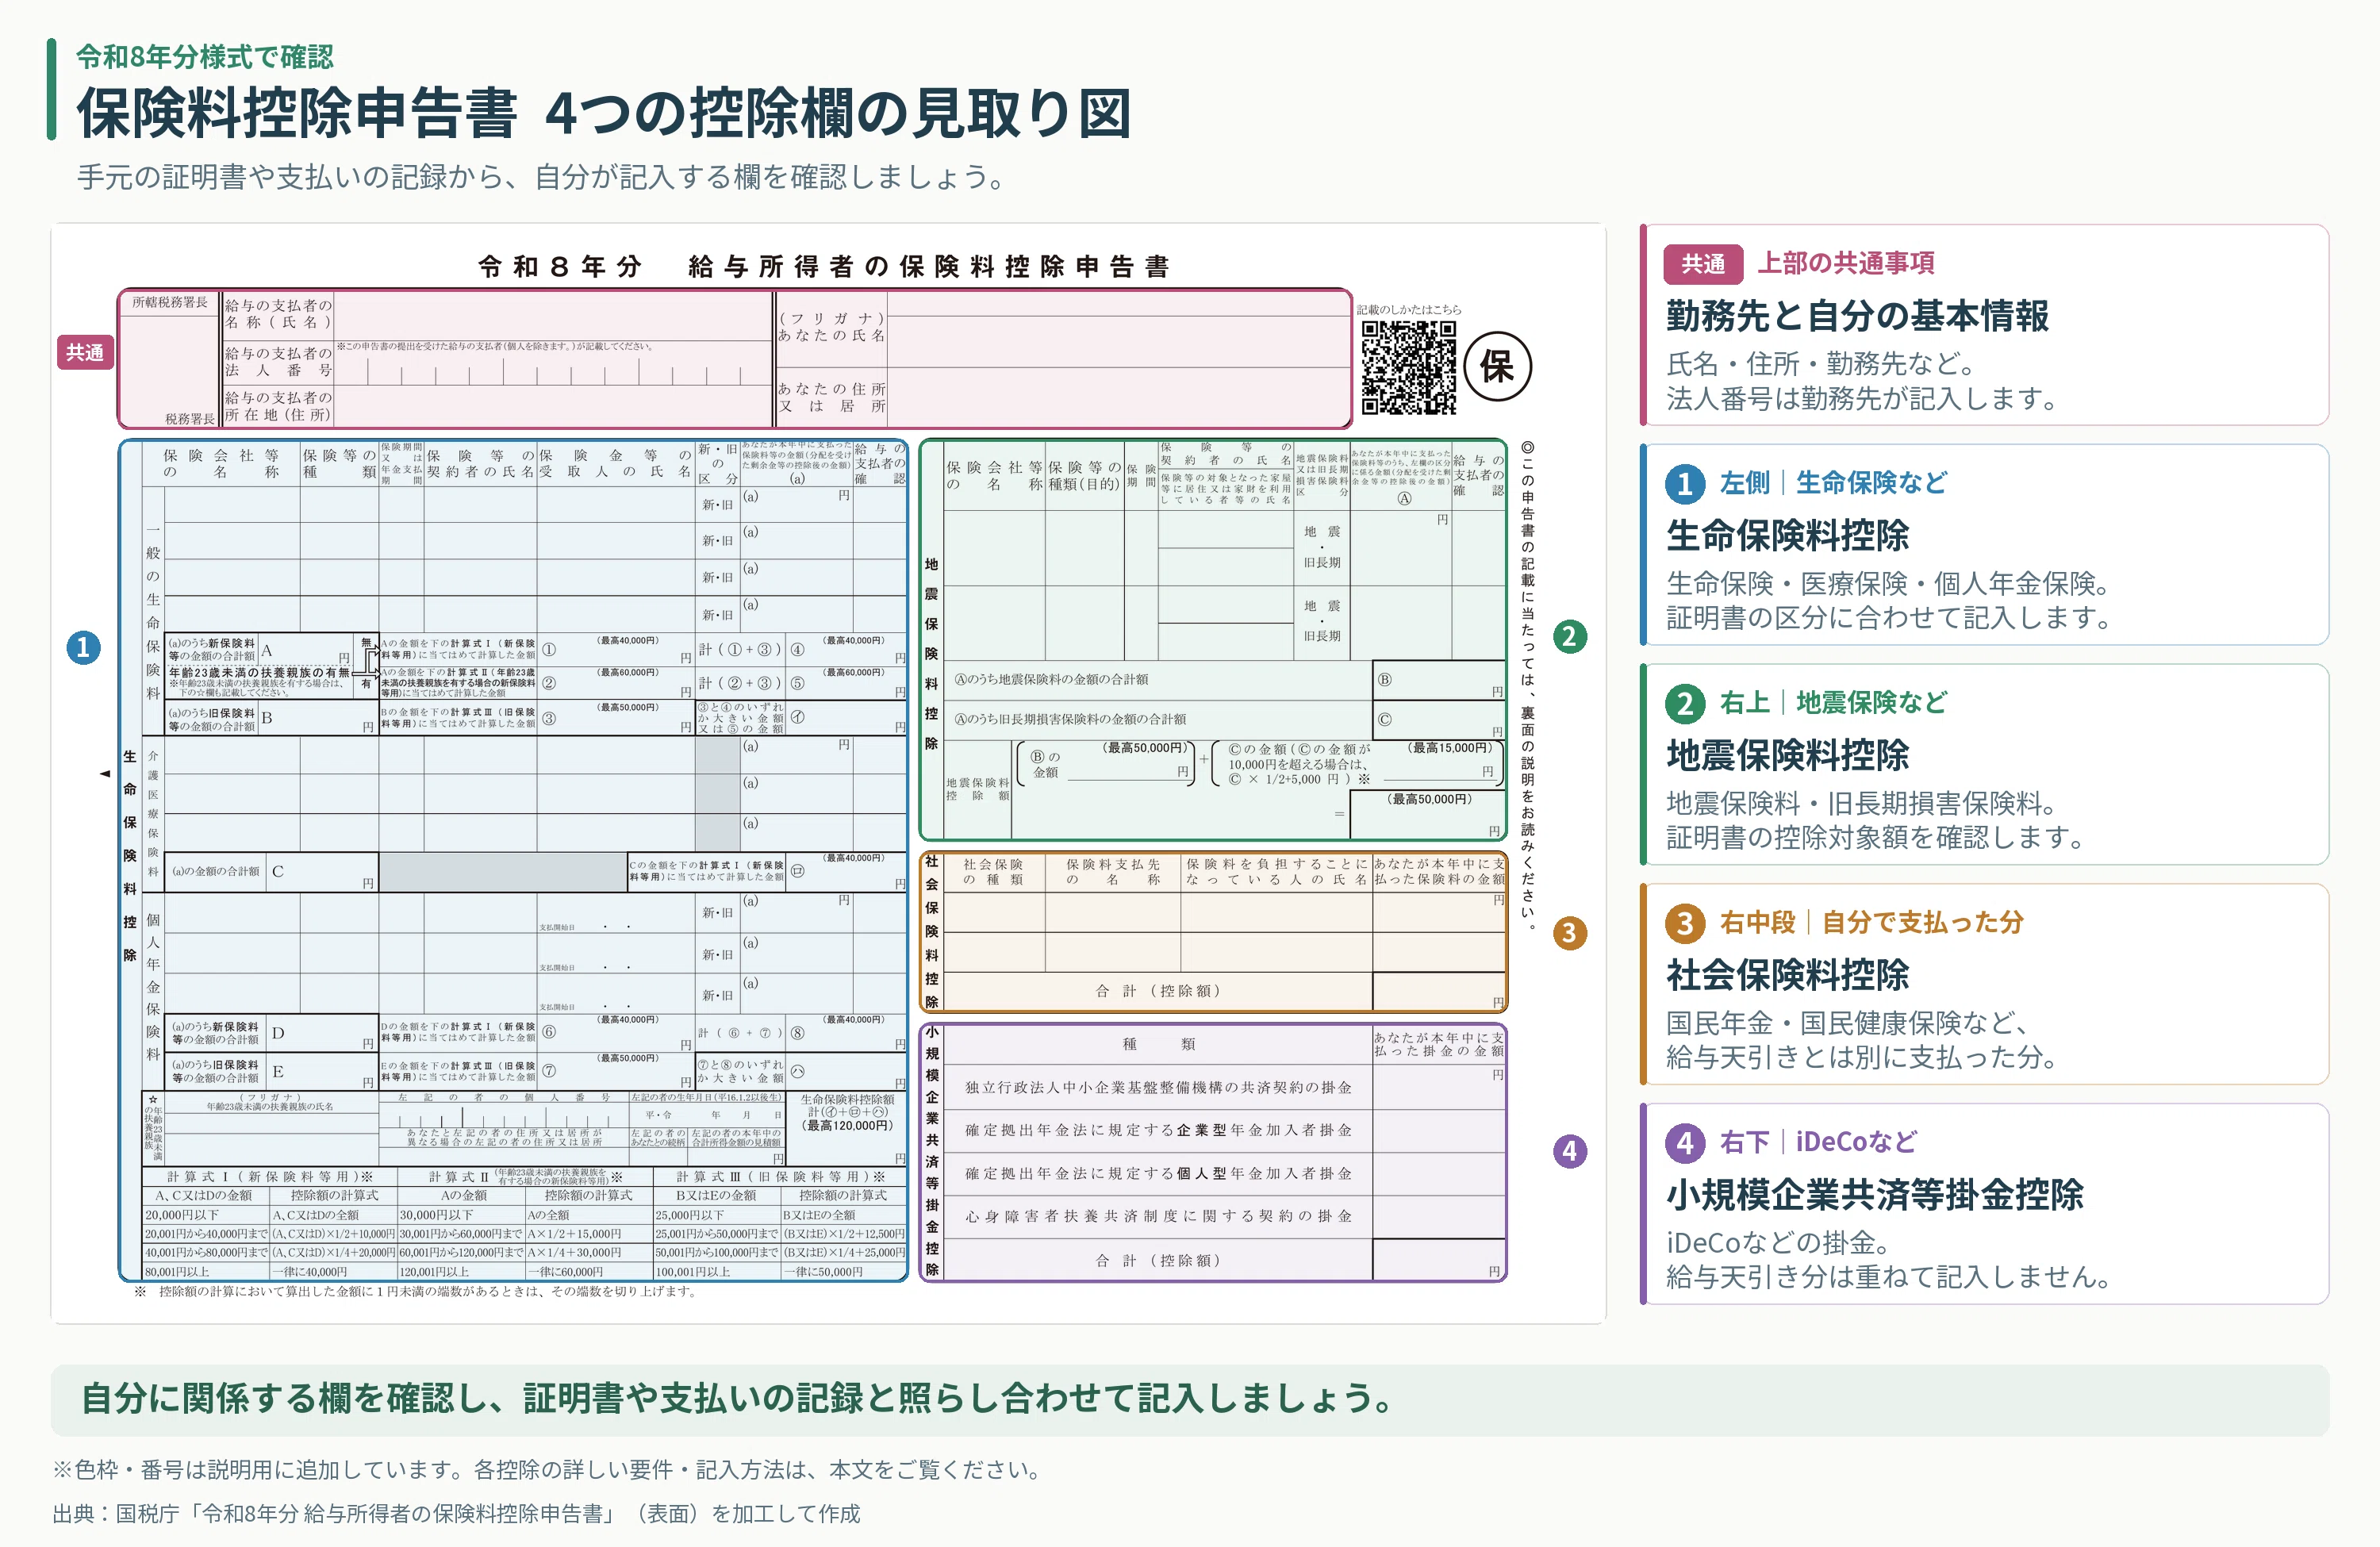Select the heading 勤務先と自分の基本情報

(1857, 316)
